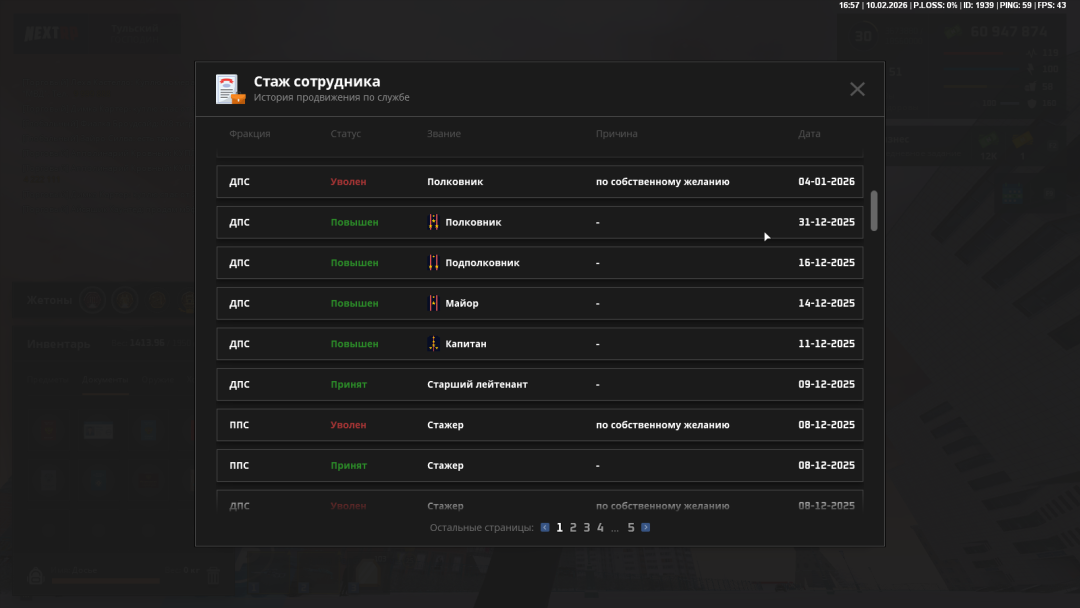Screen dimensions: 1080x608
Task: Jump to last page 5
Action: pos(631,527)
